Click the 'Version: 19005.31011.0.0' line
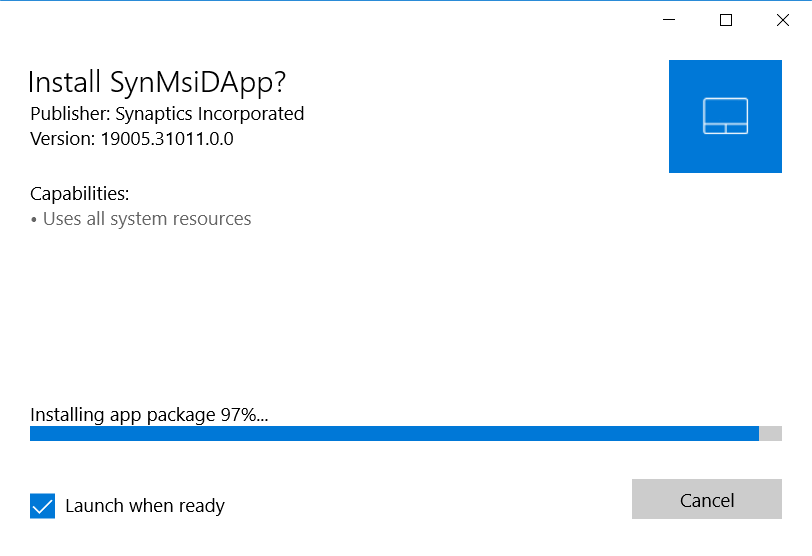 [x=132, y=139]
